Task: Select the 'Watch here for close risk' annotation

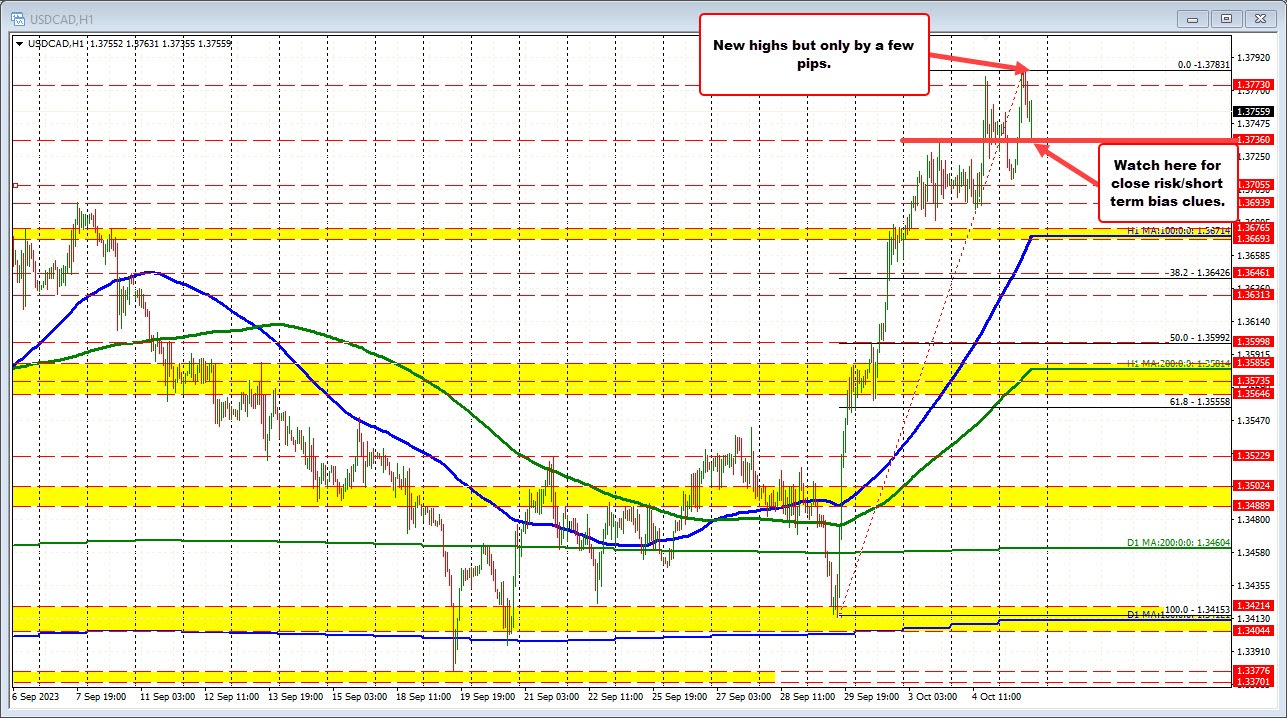Action: pyautogui.click(x=1168, y=184)
